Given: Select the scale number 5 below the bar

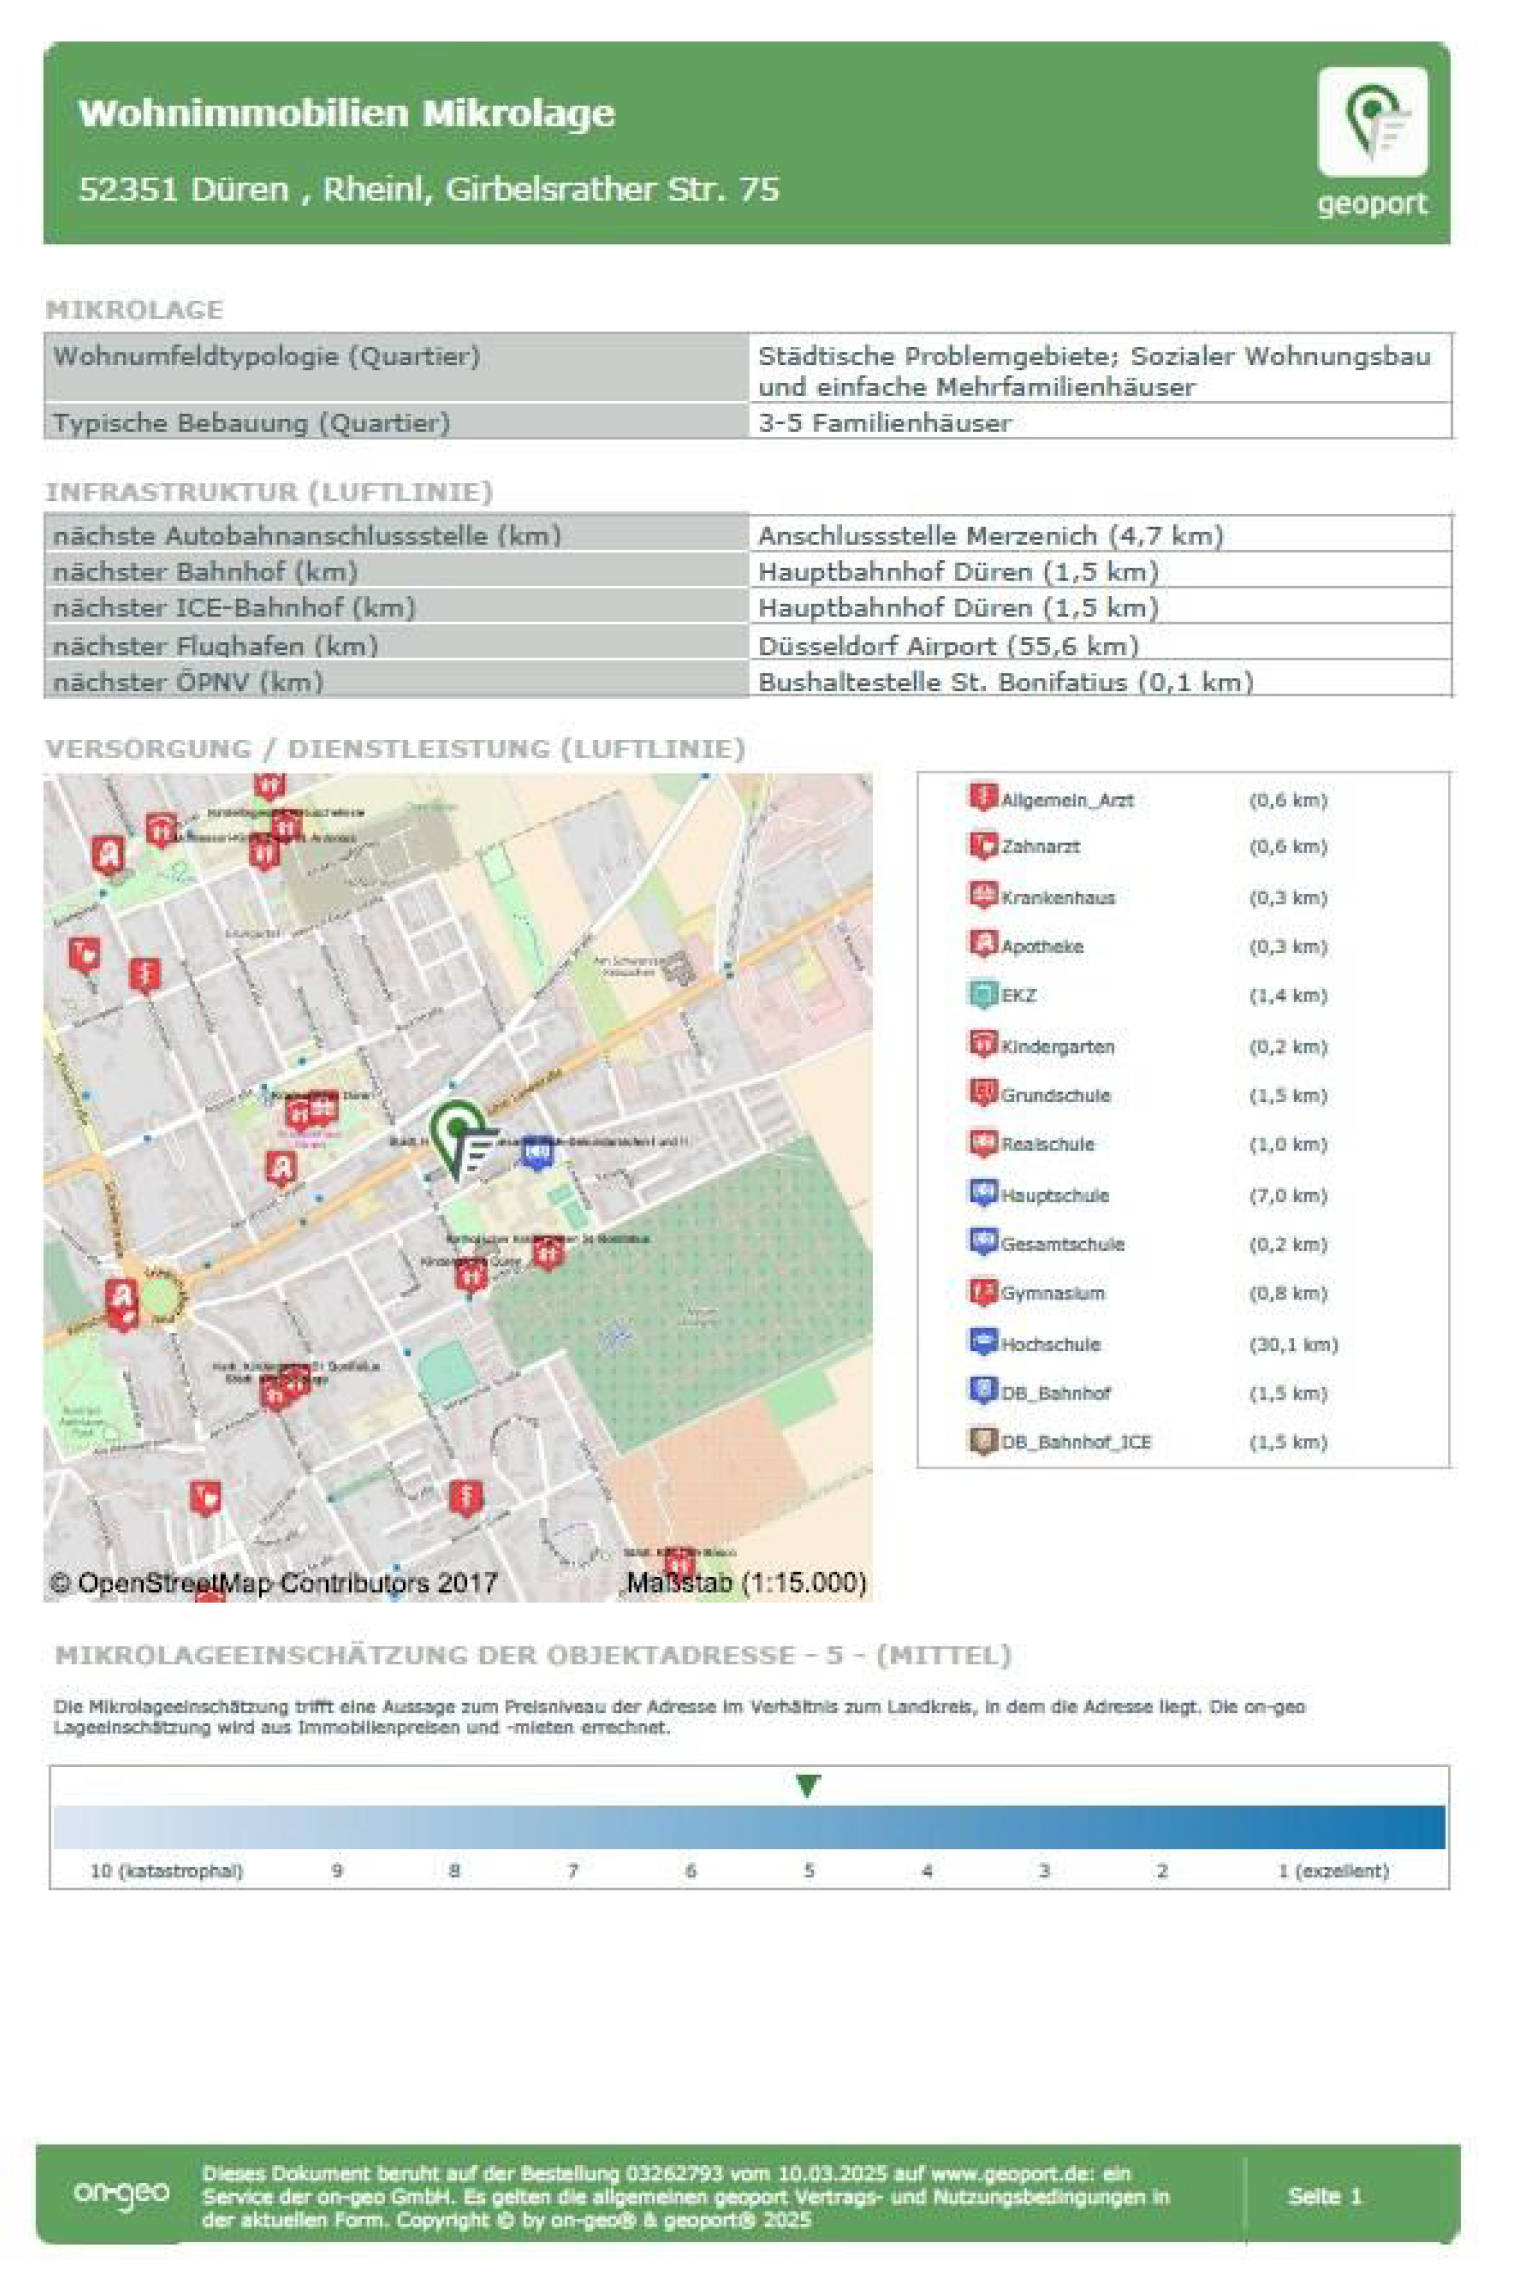Looking at the screenshot, I should (809, 1871).
